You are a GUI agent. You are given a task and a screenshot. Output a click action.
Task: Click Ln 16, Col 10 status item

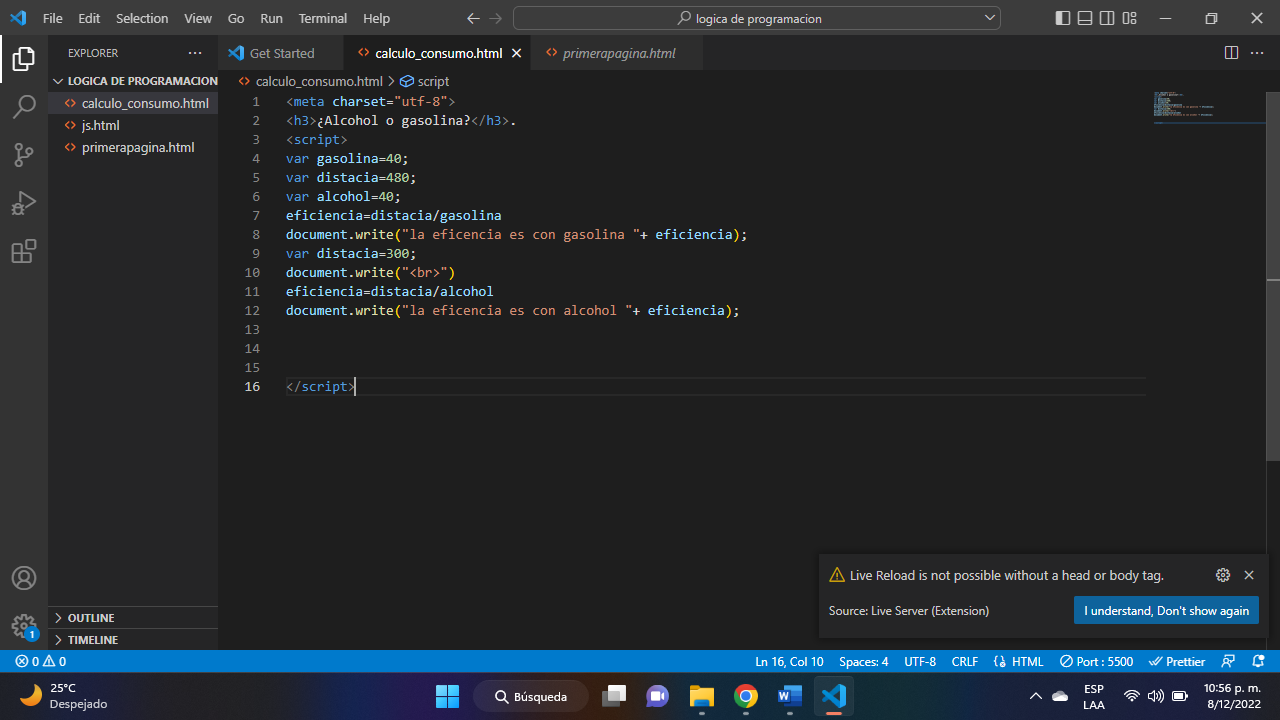tap(790, 661)
